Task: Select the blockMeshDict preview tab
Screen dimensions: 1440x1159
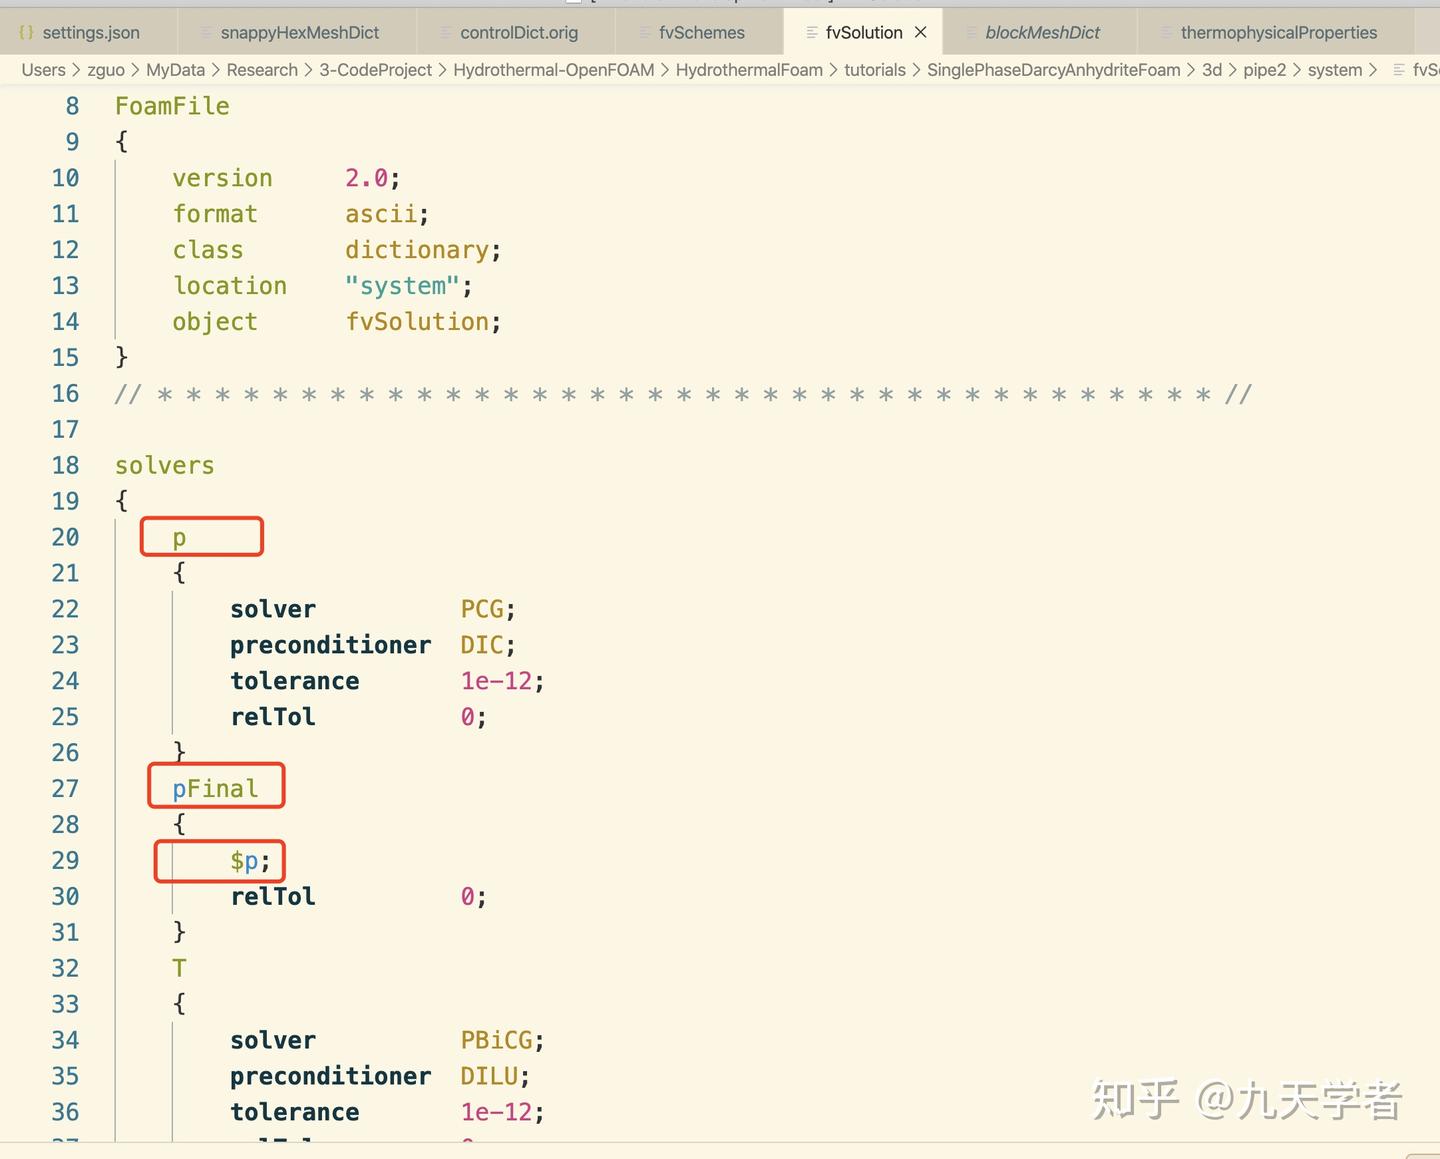Action: pyautogui.click(x=1042, y=33)
